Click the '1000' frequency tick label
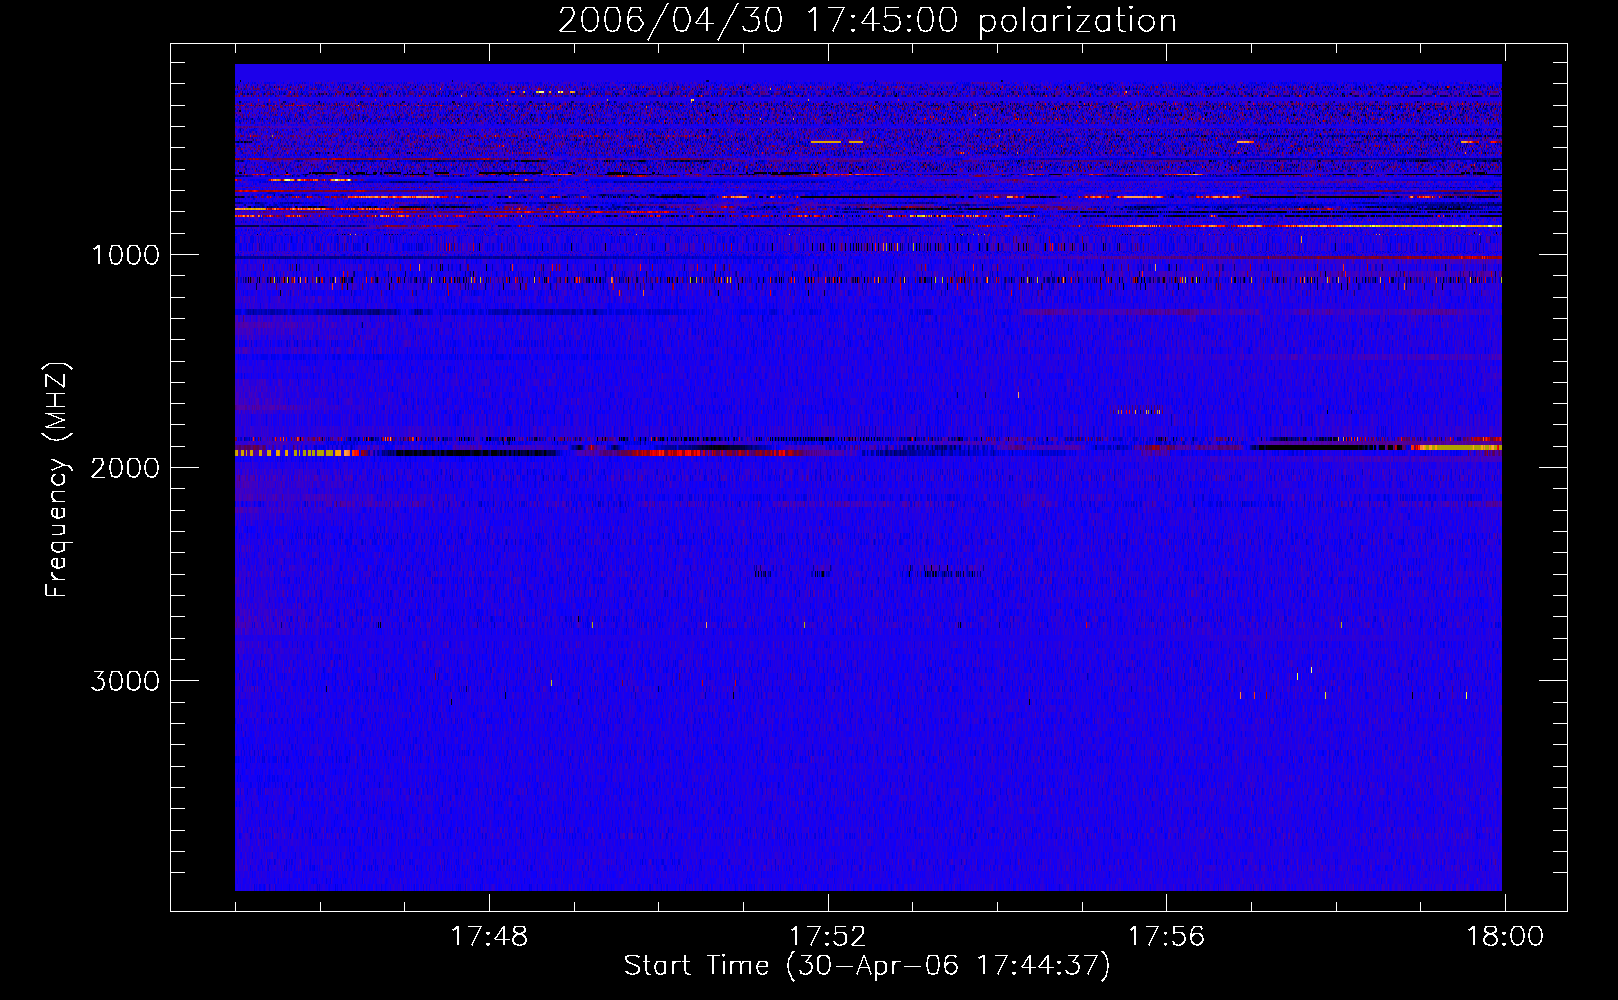 (125, 255)
